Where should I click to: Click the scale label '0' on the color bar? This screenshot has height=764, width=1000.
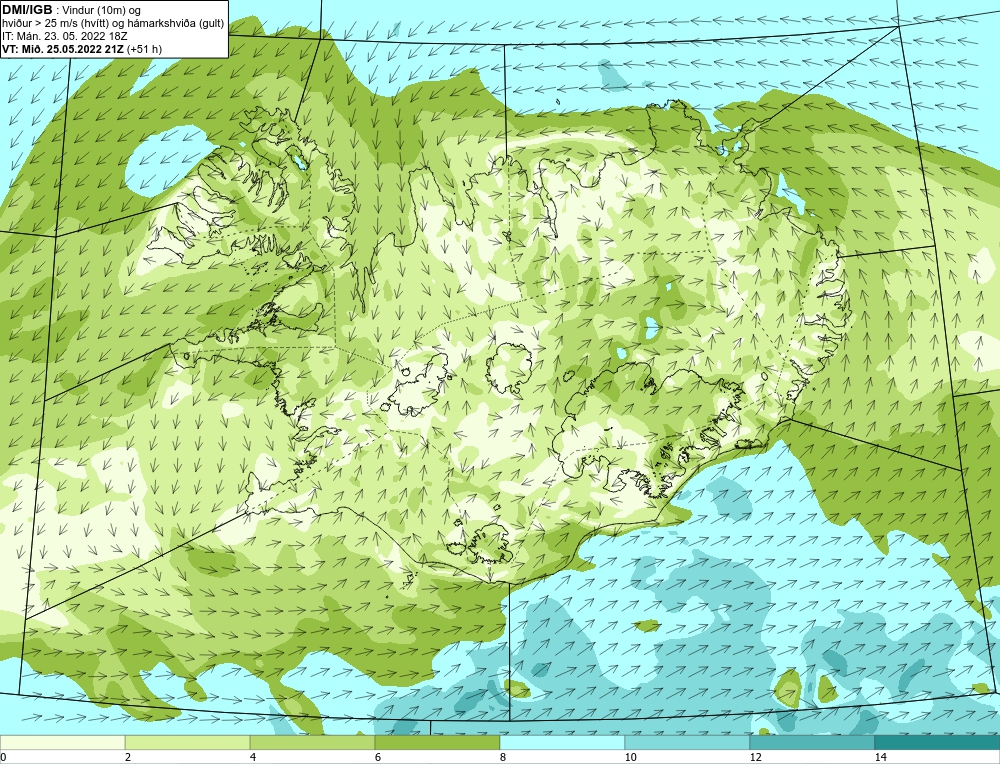(x=3, y=758)
